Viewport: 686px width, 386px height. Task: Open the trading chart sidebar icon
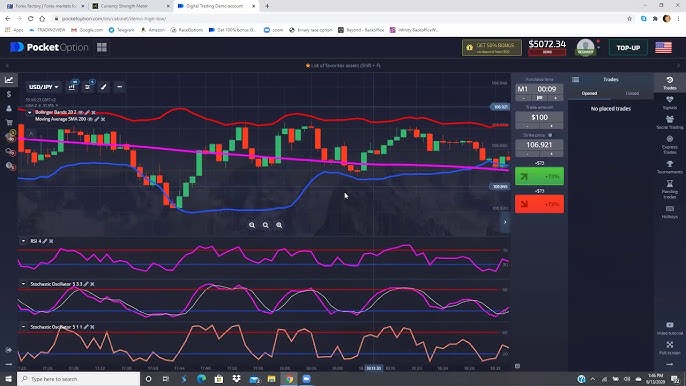pyautogui.click(x=9, y=80)
